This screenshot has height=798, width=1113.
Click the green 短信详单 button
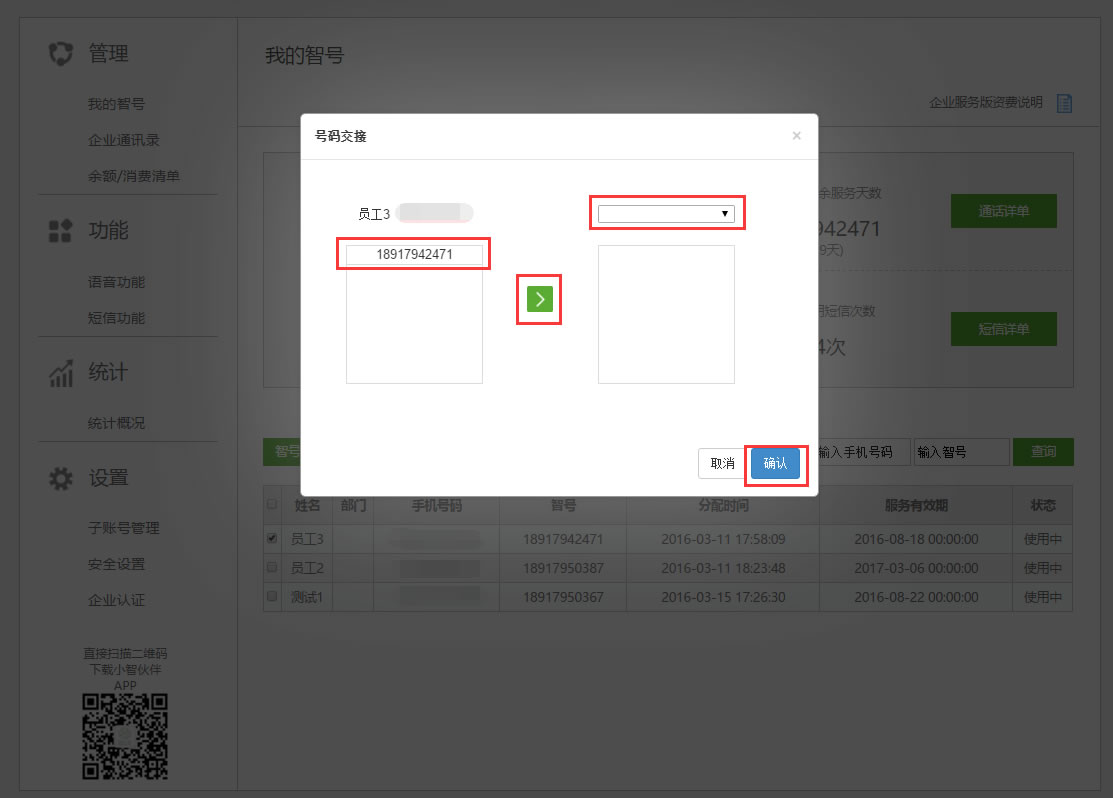click(x=1004, y=329)
